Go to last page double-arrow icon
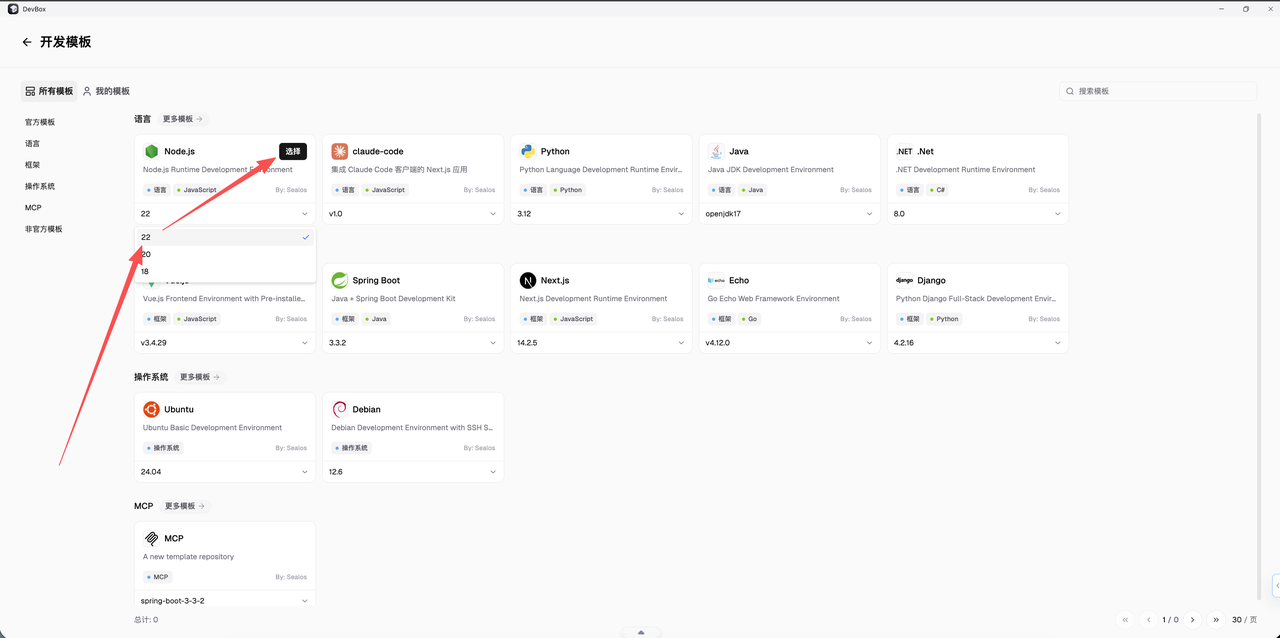Image resolution: width=1280 pixels, height=638 pixels. coord(1216,620)
